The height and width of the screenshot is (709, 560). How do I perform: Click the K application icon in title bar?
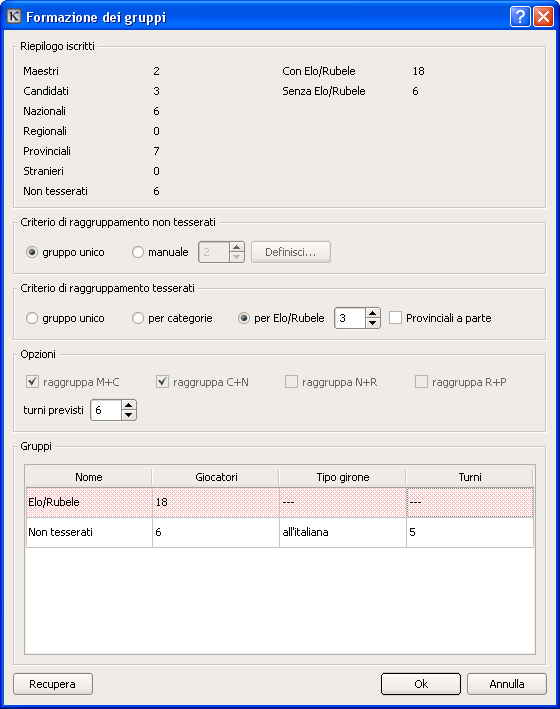(x=14, y=17)
